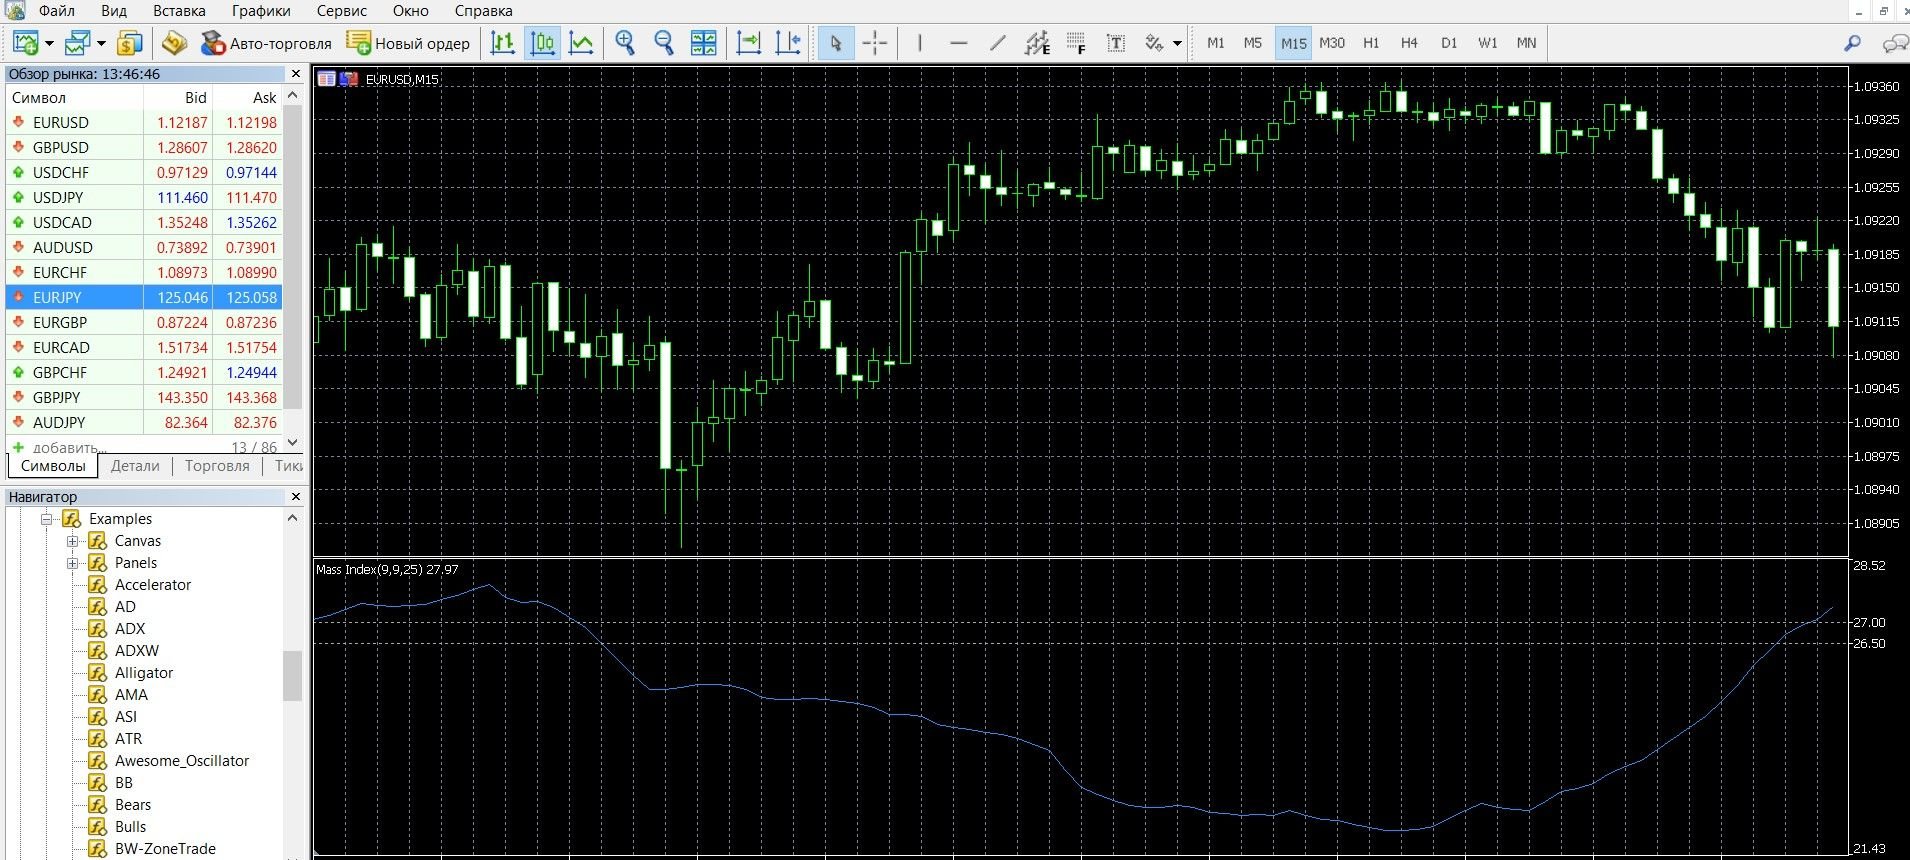Open the MetaEditor book icon
The height and width of the screenshot is (860, 1910).
tap(175, 43)
